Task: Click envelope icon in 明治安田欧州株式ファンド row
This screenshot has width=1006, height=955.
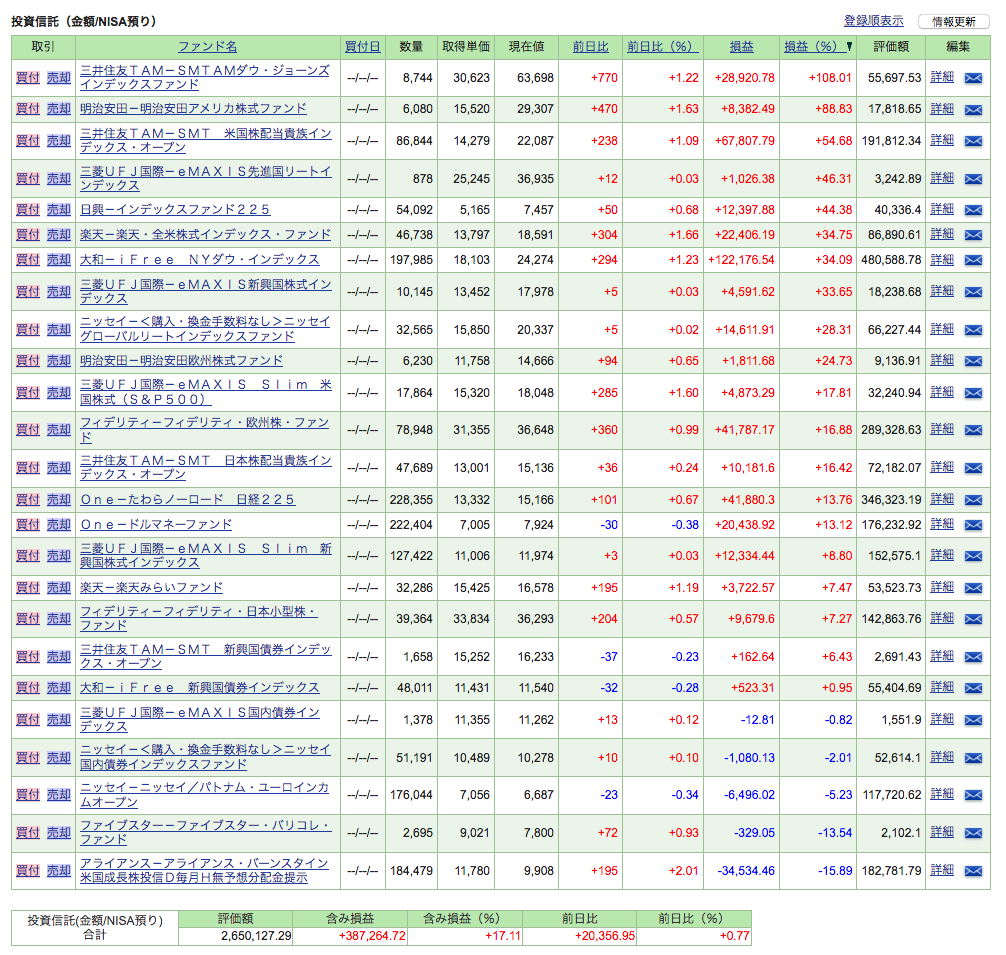Action: 973,362
